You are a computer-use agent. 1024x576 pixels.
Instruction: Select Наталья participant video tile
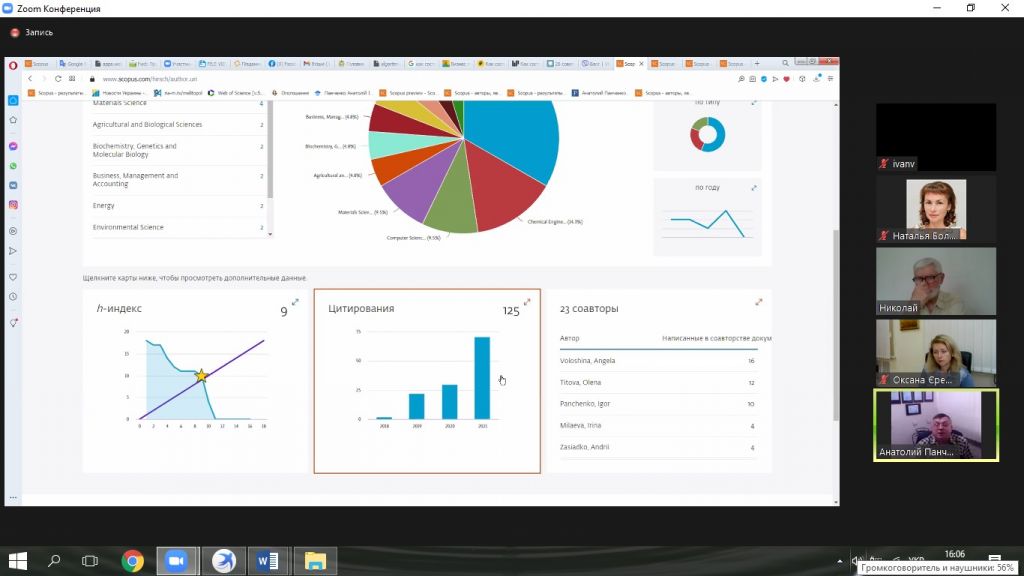point(936,209)
